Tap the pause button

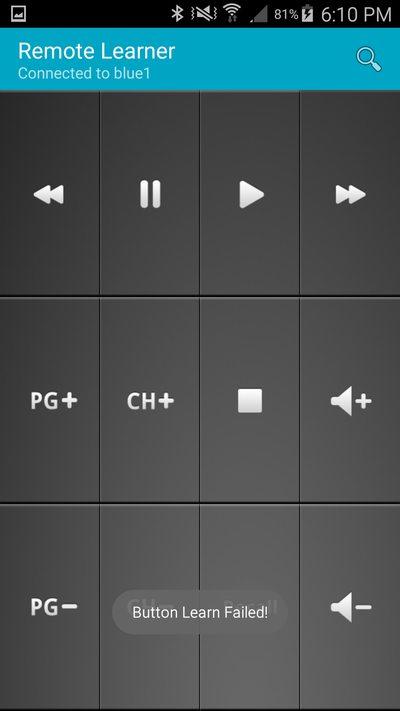click(x=150, y=194)
